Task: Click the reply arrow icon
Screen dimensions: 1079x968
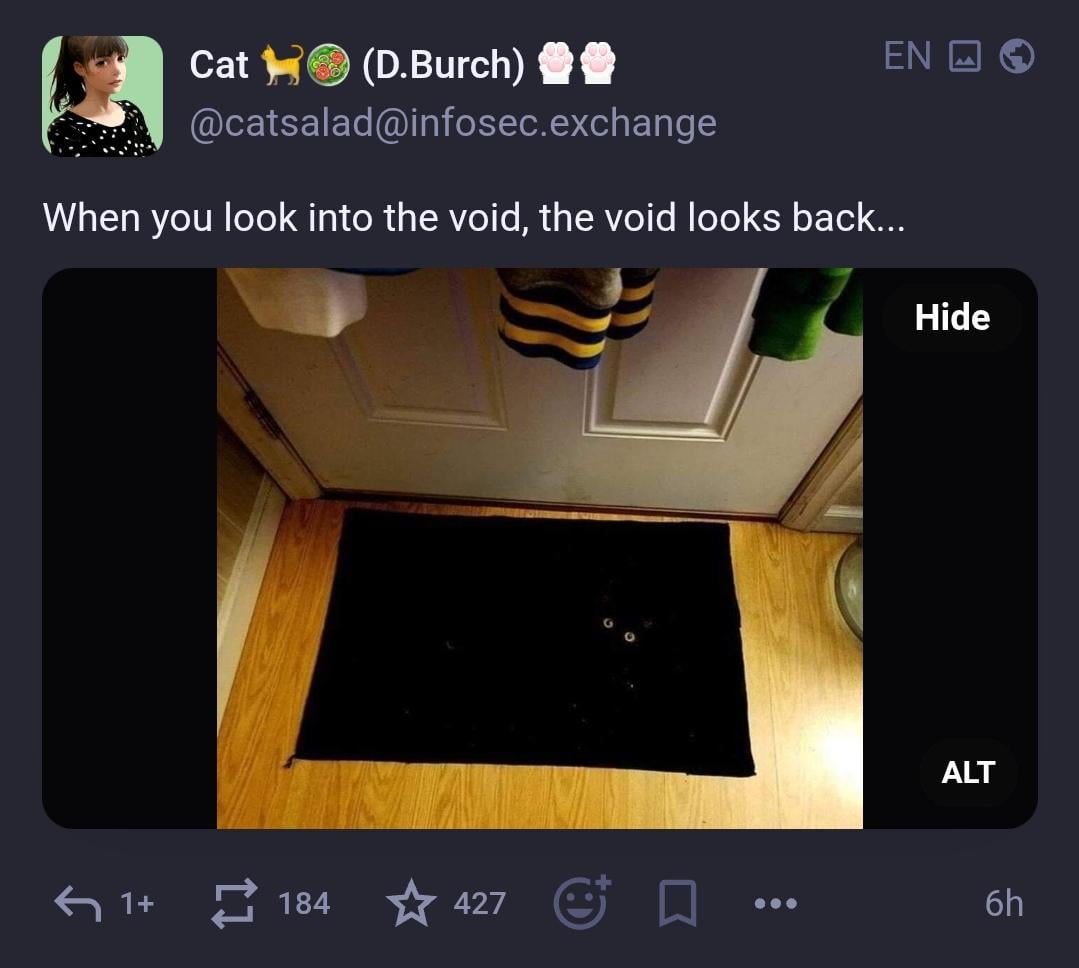Action: 78,903
